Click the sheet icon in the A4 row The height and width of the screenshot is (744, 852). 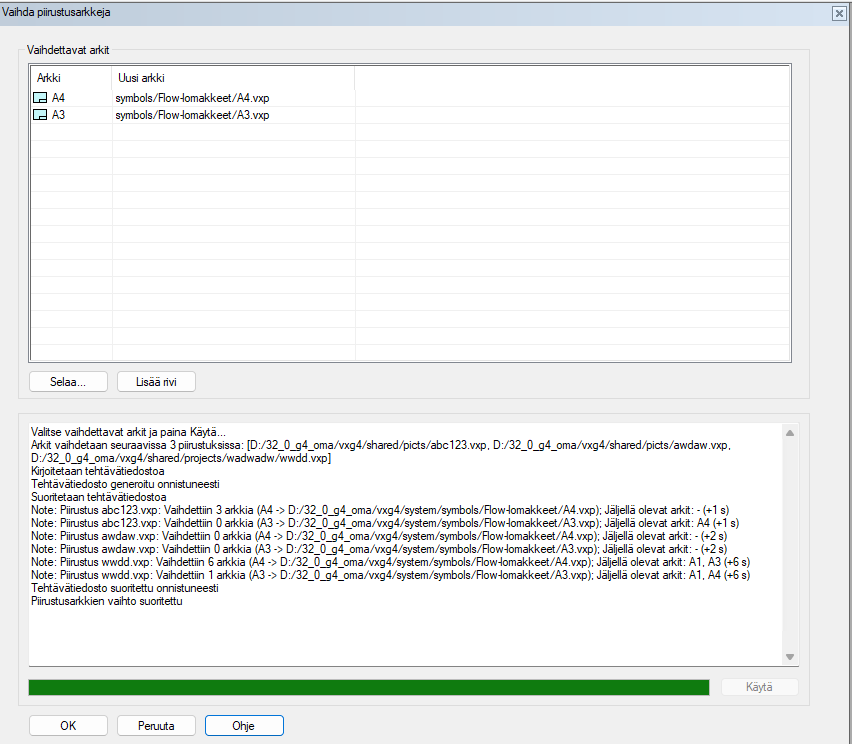click(40, 98)
